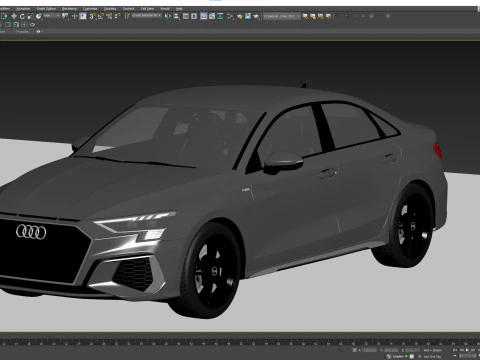480x360 pixels.
Task: Click the timeline ruler at bottom
Action: [x=240, y=342]
